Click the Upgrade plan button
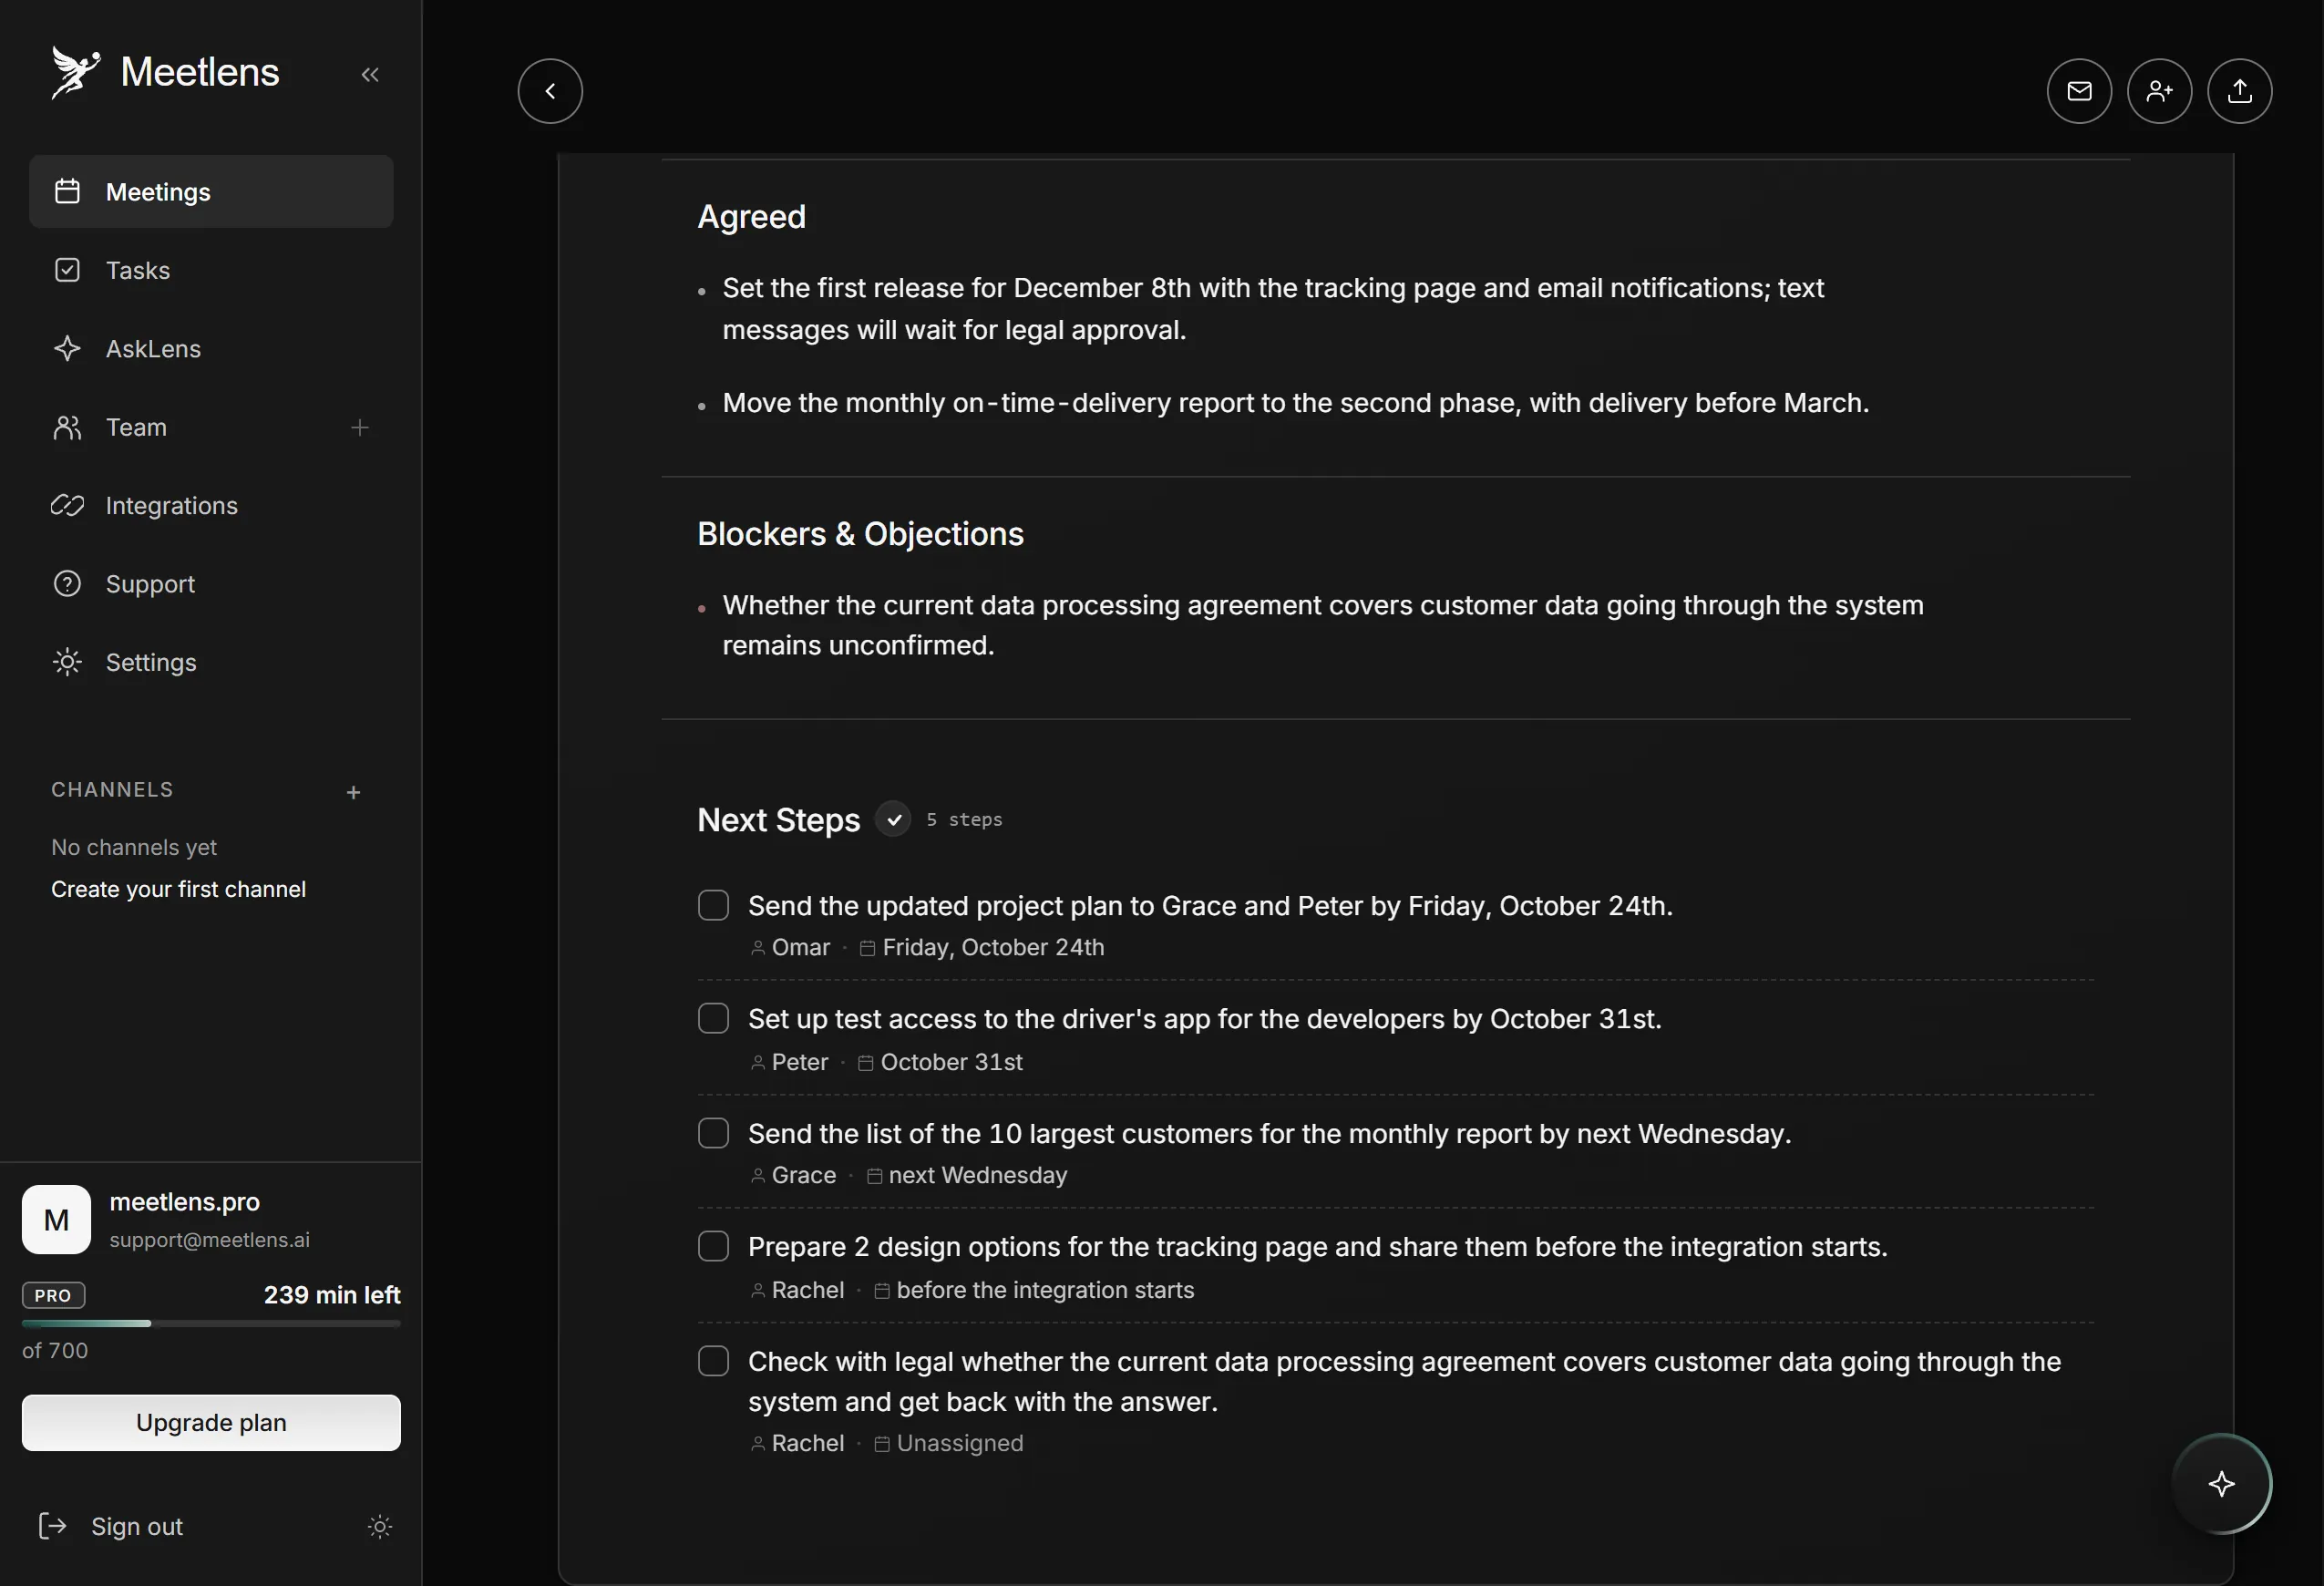2324x1586 pixels. [211, 1422]
